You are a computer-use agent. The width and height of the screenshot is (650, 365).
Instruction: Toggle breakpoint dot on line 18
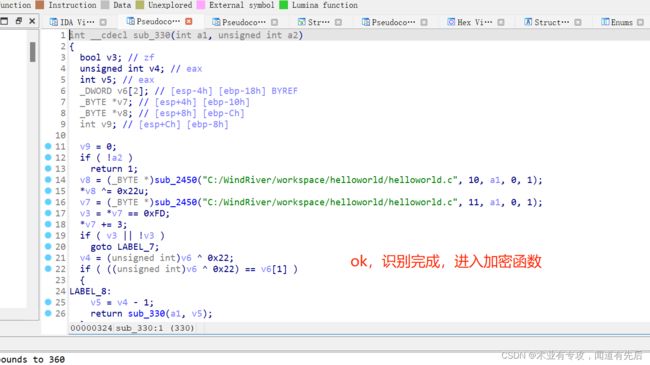[x=48, y=224]
